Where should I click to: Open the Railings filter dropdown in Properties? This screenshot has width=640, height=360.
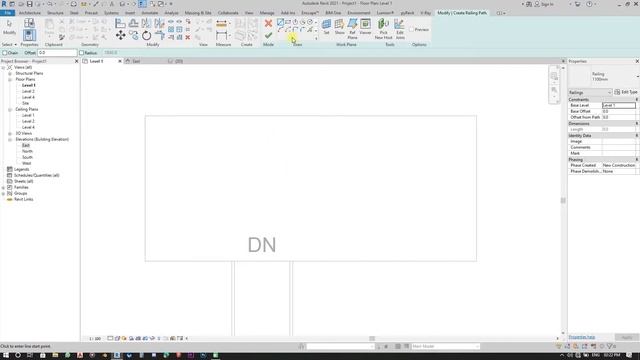(x=590, y=93)
